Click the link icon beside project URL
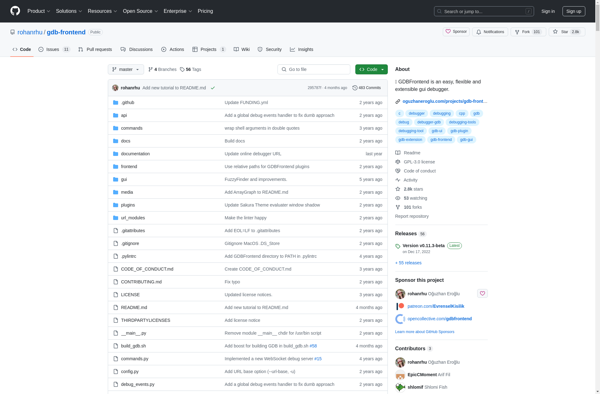The width and height of the screenshot is (600, 394). (x=398, y=101)
